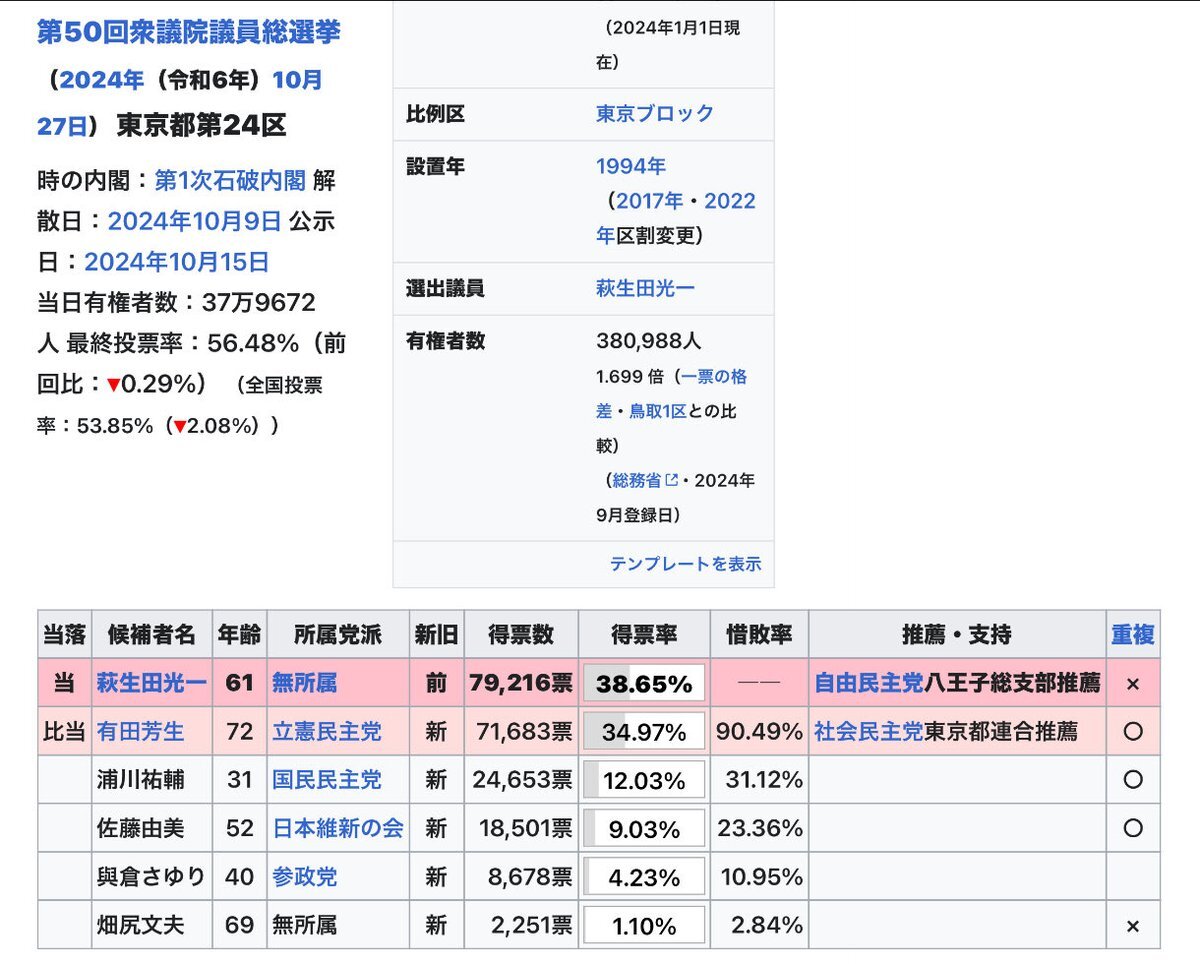
Task: Click the 38.65% vote share bar
Action: click(x=644, y=684)
